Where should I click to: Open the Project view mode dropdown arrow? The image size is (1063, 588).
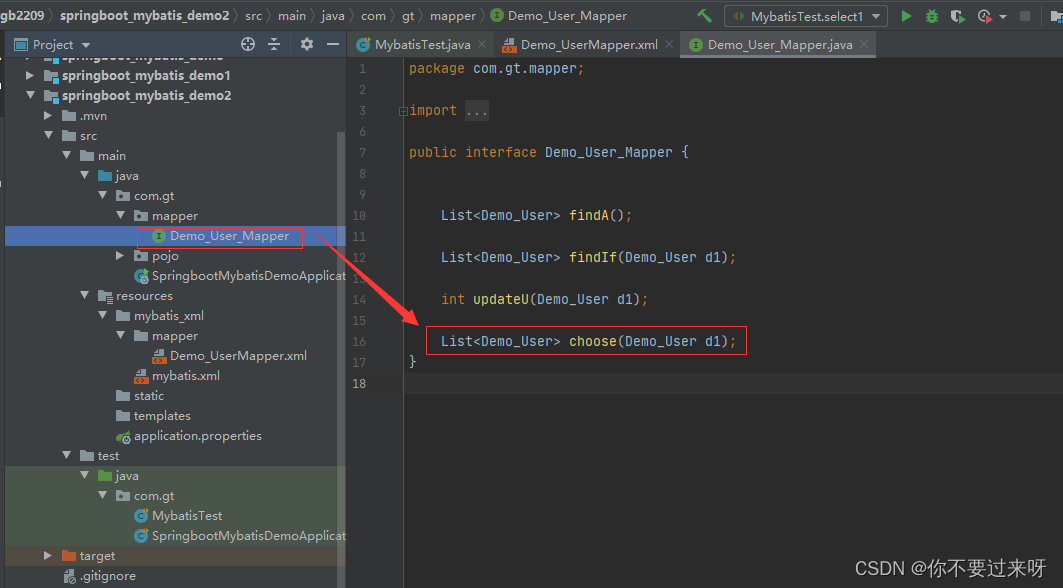point(86,45)
